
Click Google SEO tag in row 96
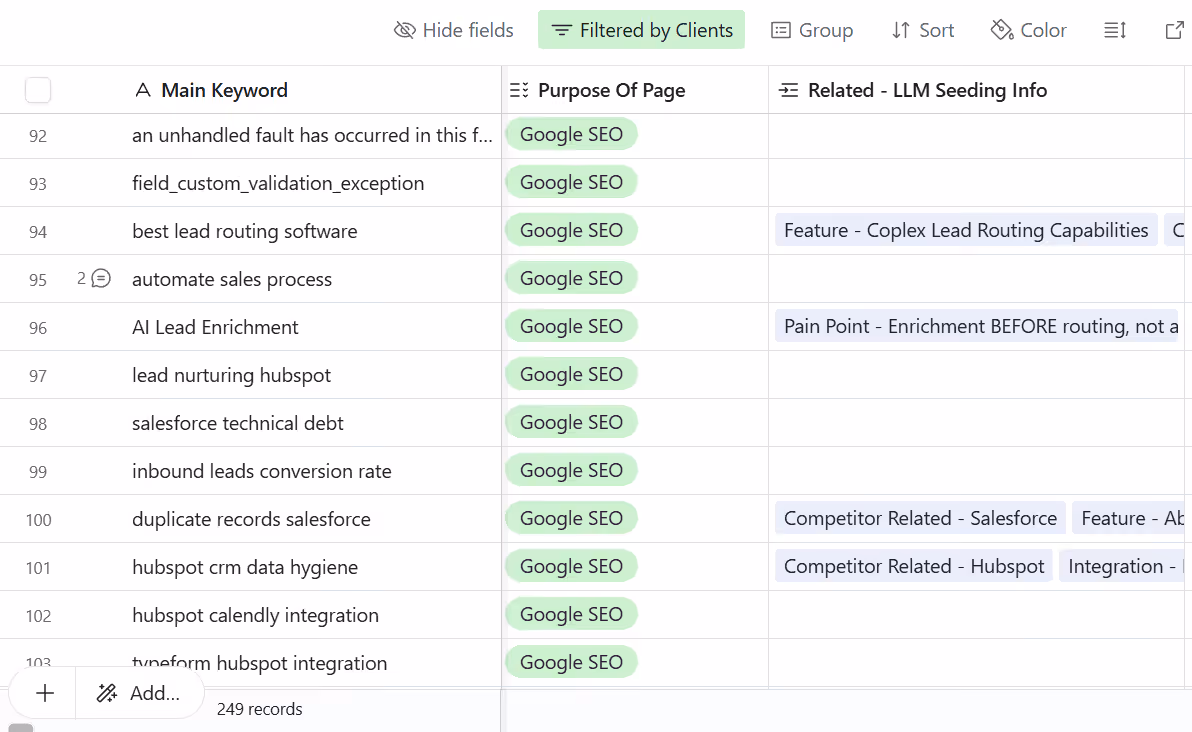point(572,326)
